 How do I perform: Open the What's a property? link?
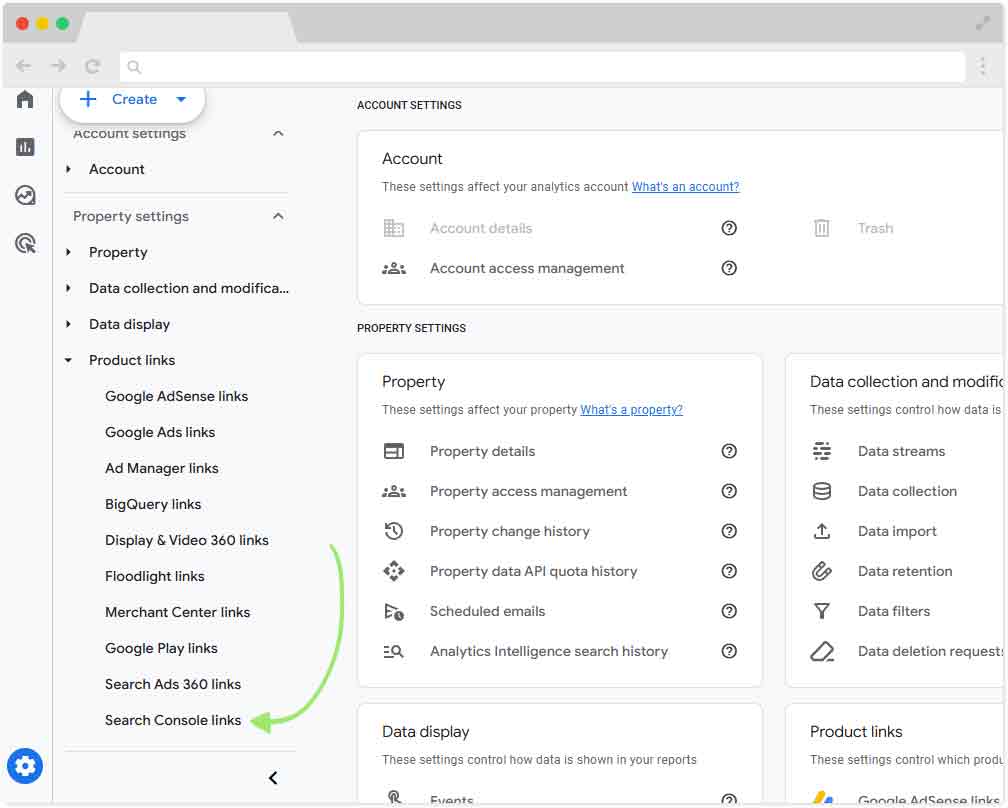(x=631, y=409)
